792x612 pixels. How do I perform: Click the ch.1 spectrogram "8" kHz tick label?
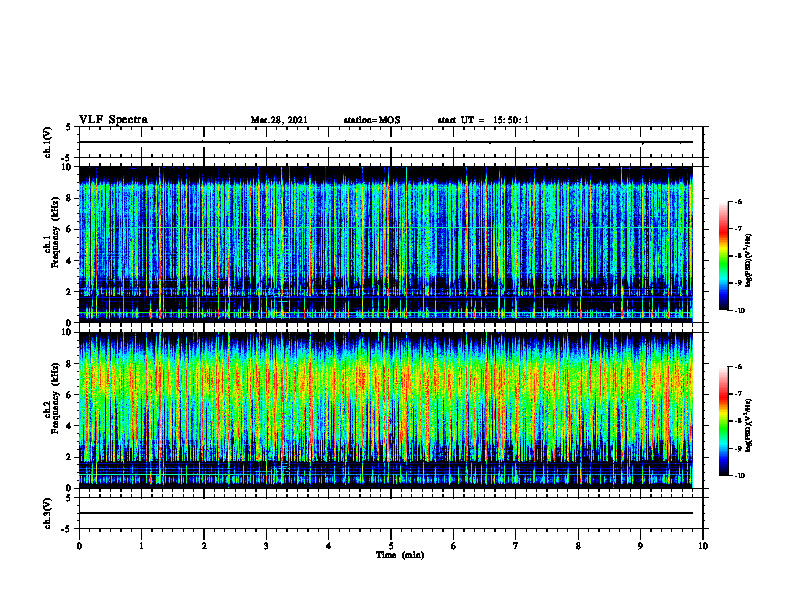pyautogui.click(x=71, y=198)
